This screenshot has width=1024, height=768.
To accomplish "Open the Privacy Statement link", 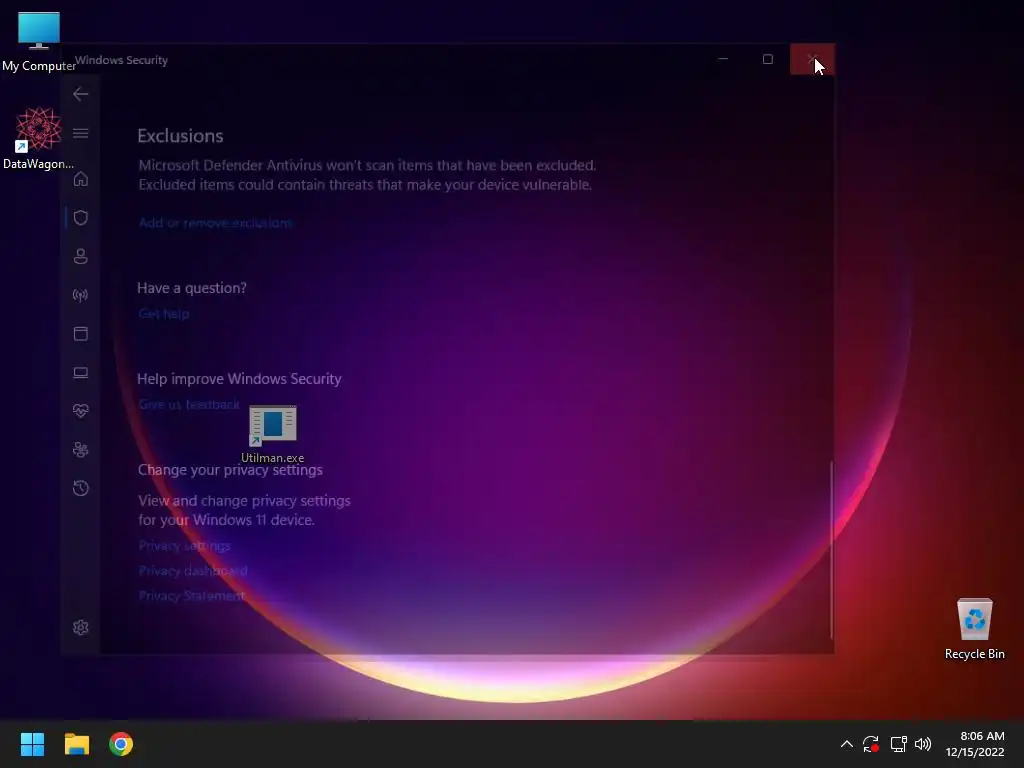I will tap(192, 596).
